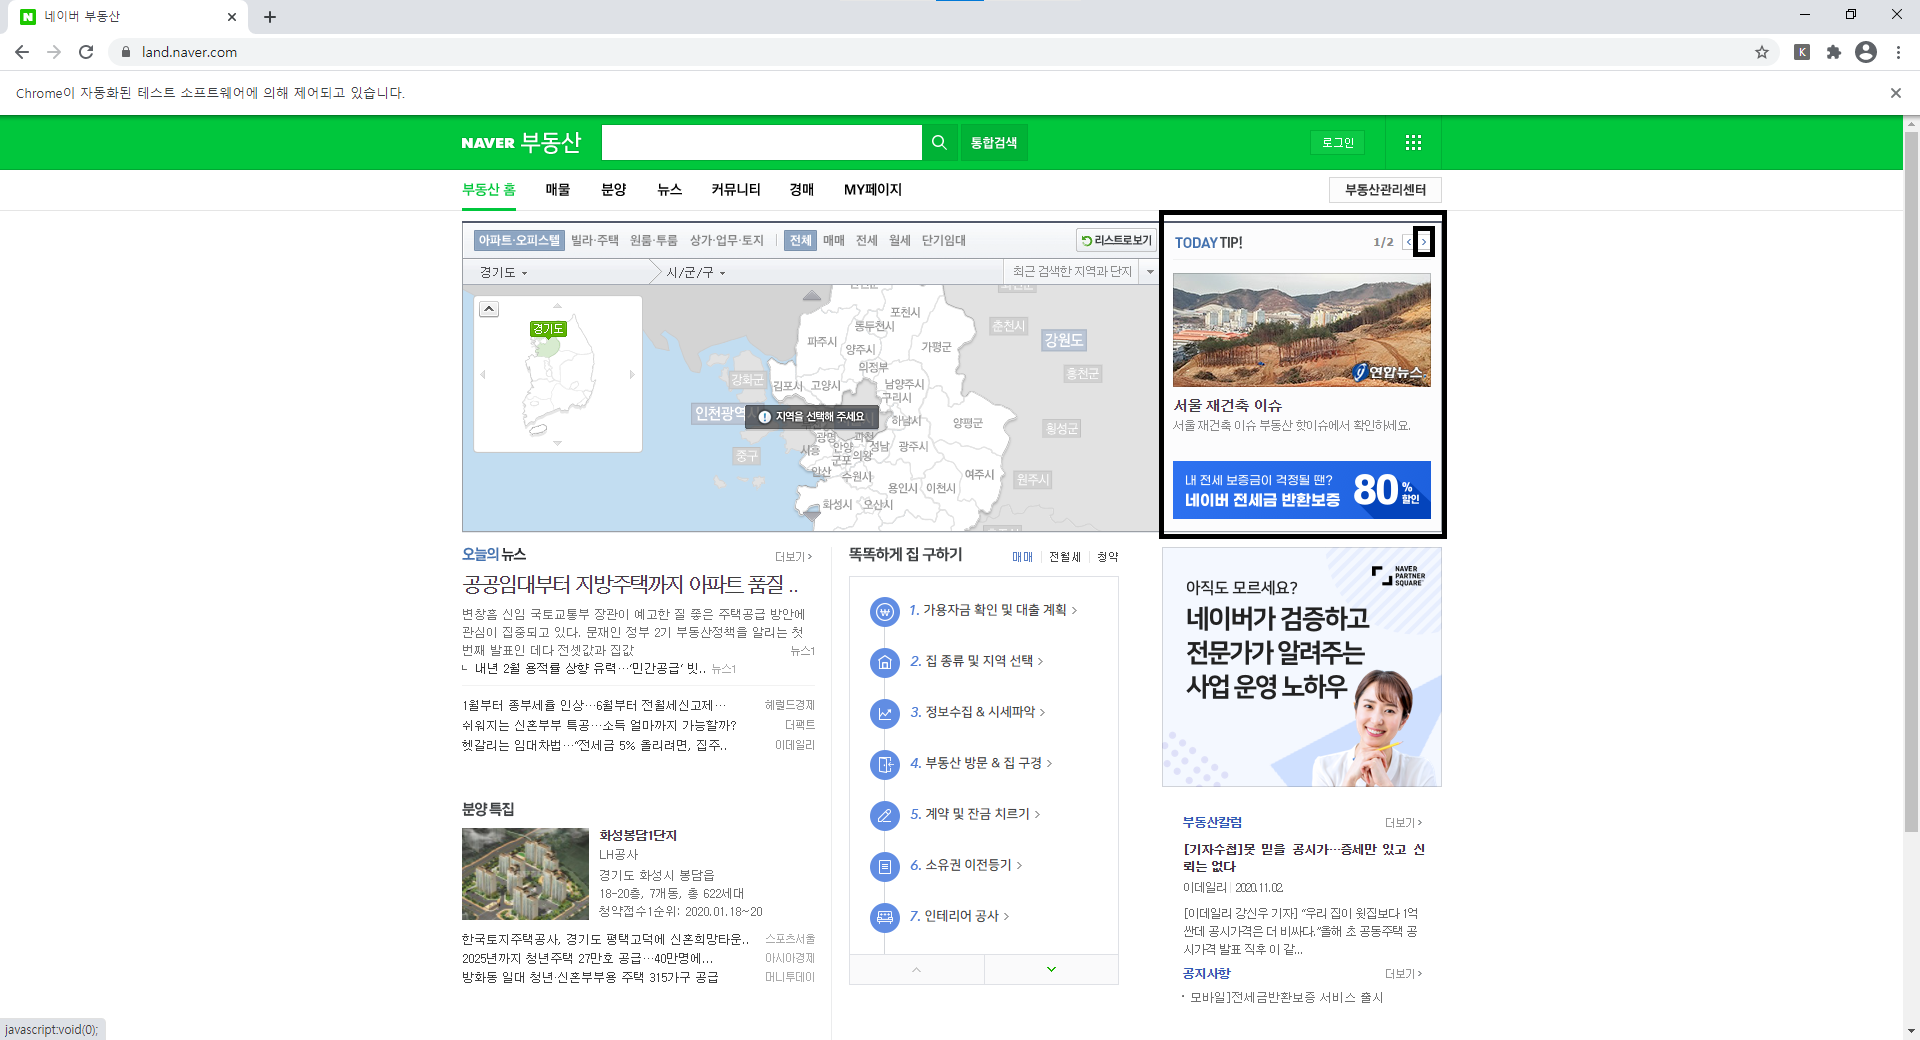The width and height of the screenshot is (1920, 1040).
Task: Click the search magnifier icon
Action: coord(939,142)
